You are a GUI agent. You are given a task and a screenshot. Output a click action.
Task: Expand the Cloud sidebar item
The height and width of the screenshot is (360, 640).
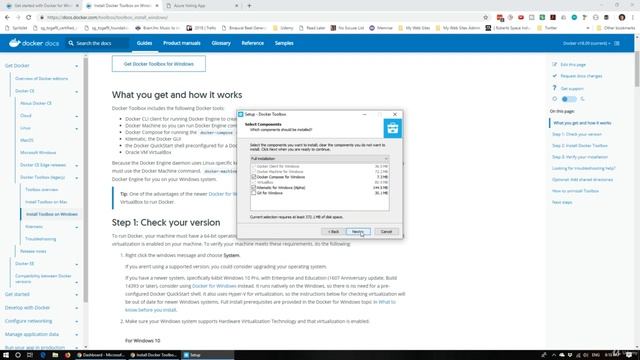76,116
